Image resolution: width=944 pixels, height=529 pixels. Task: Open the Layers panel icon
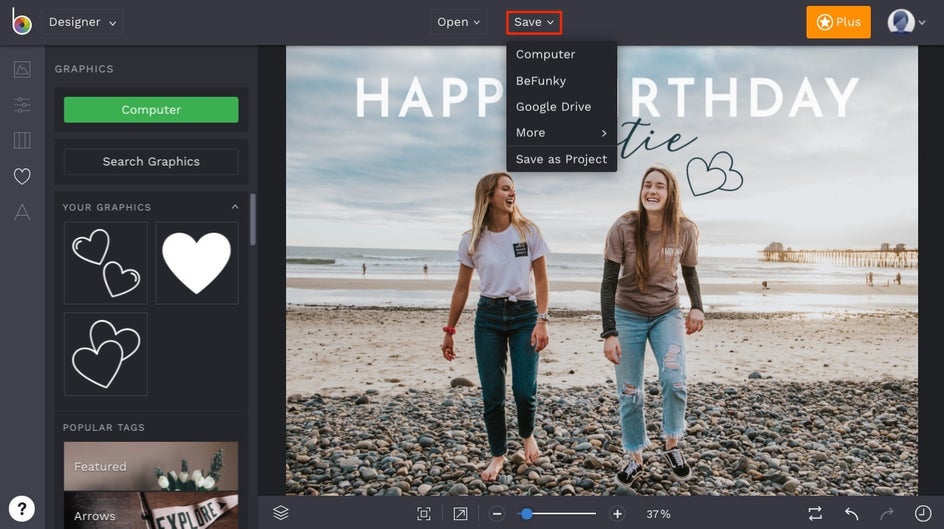[281, 513]
